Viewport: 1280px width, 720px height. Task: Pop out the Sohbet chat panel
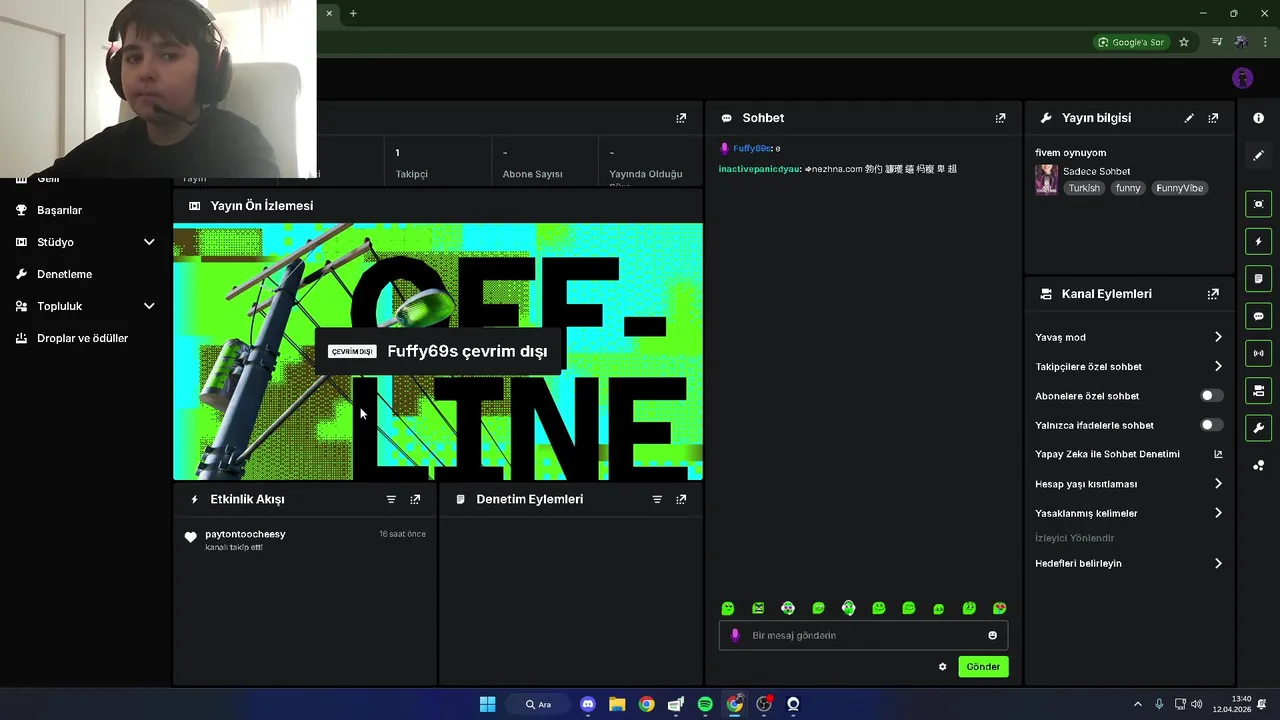tap(1000, 118)
